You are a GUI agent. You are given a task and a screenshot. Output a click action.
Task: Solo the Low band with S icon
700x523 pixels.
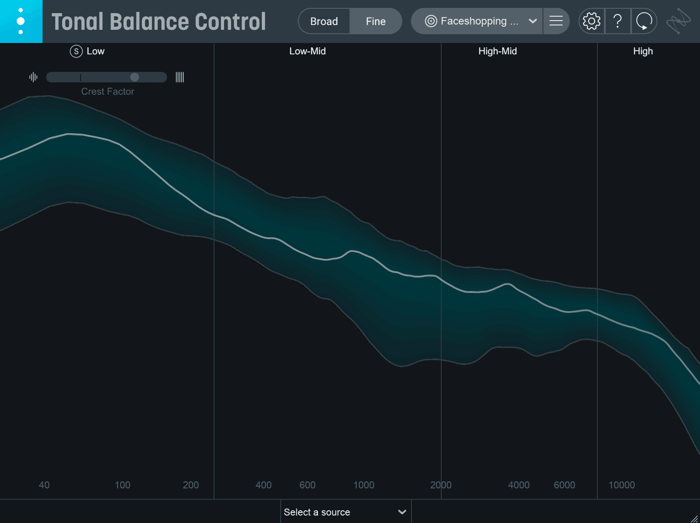[x=76, y=51]
